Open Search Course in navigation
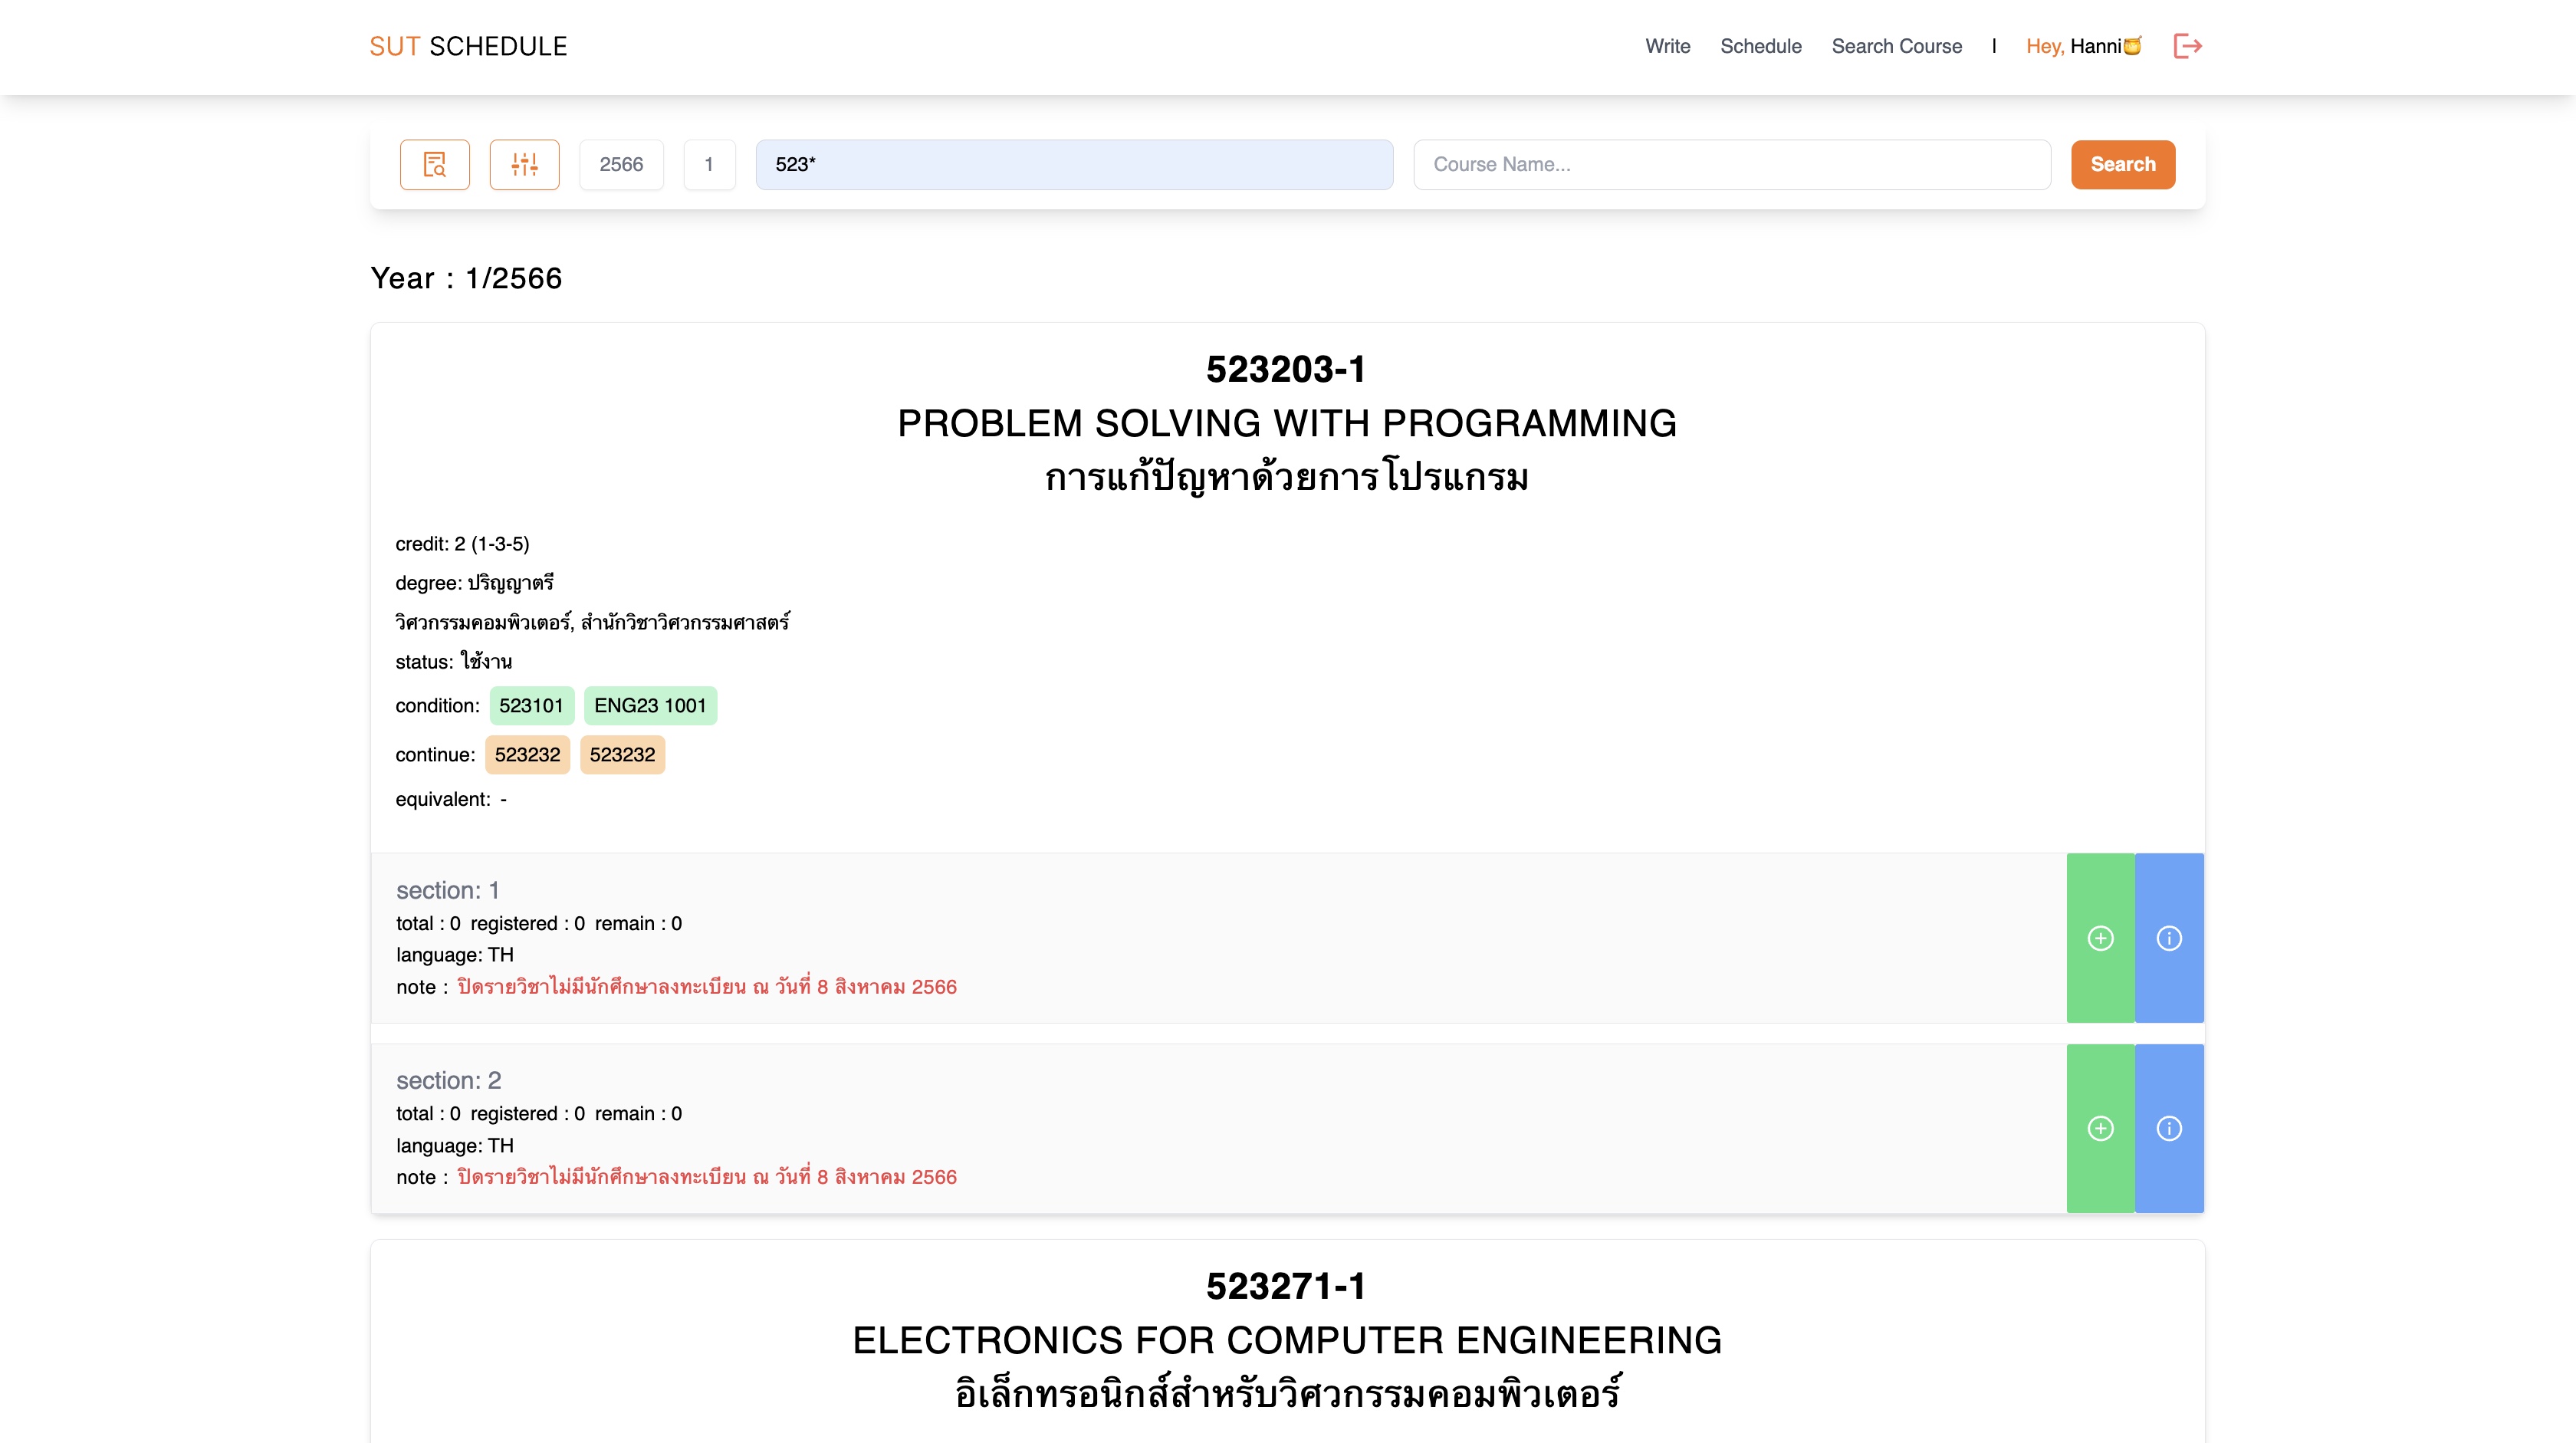Screen dimensions: 2576x1443 pos(1896,46)
